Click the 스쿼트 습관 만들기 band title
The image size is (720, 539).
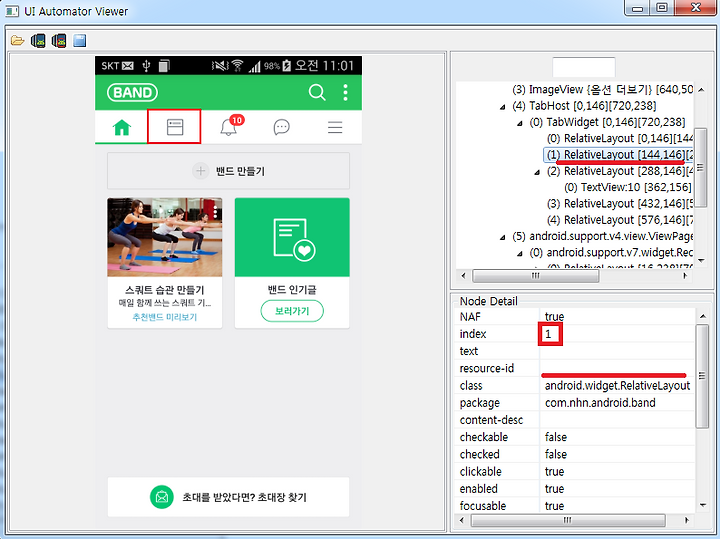(x=164, y=290)
